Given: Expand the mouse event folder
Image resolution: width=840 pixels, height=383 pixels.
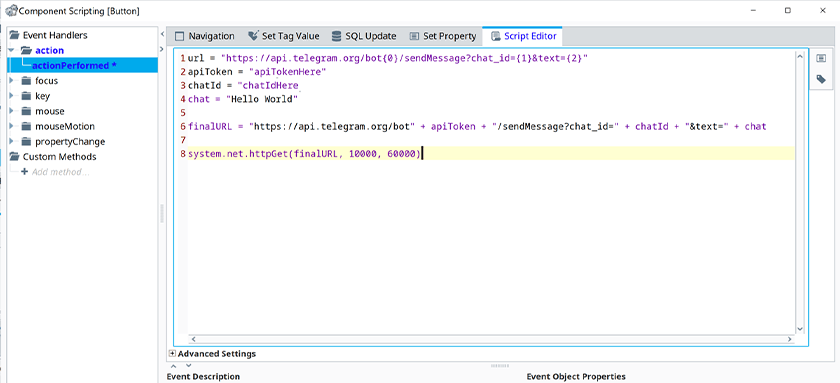Looking at the screenshot, I should (12, 111).
